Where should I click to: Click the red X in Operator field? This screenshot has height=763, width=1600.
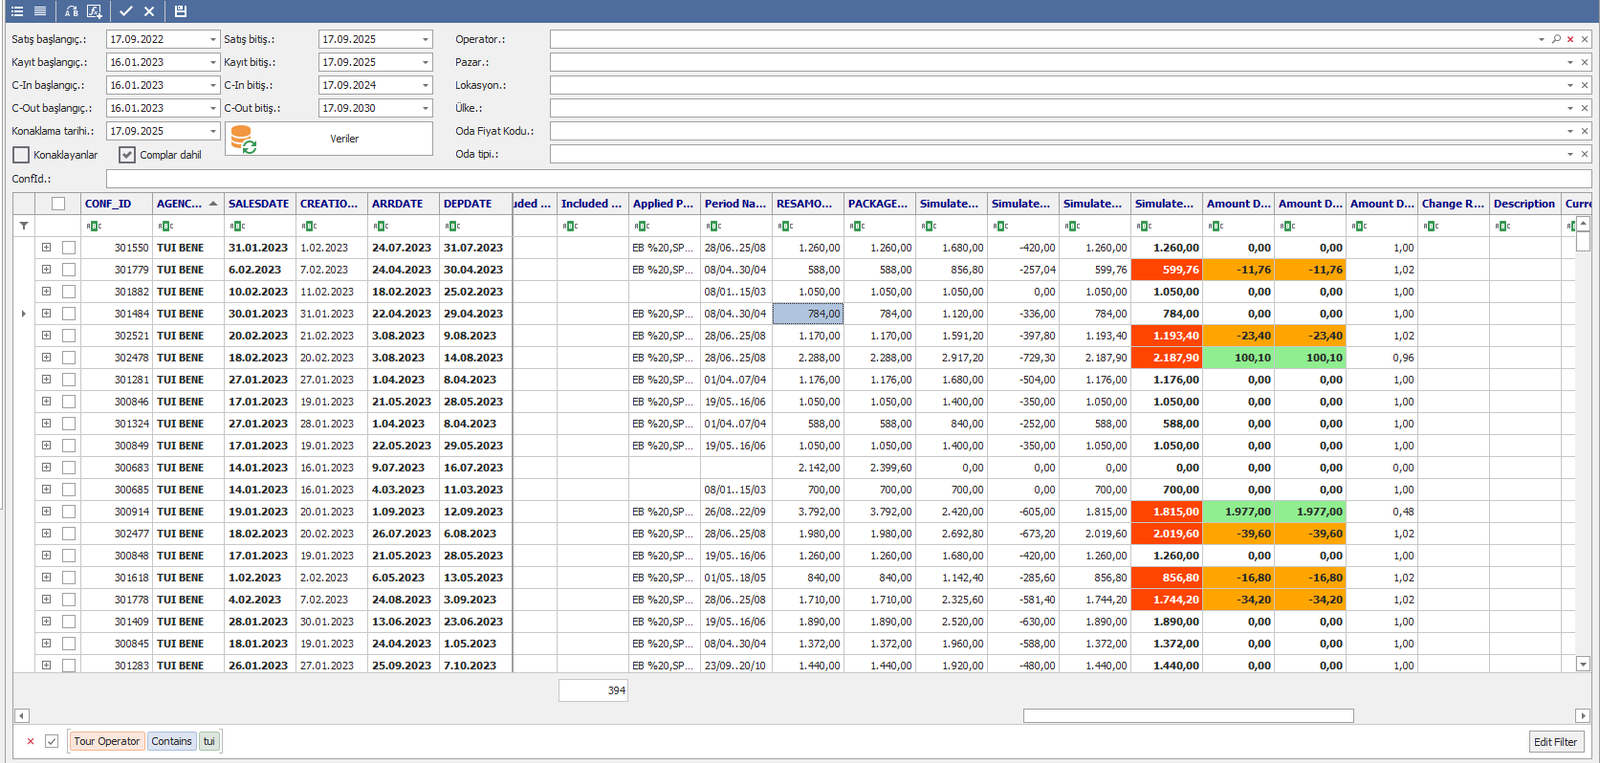1570,40
